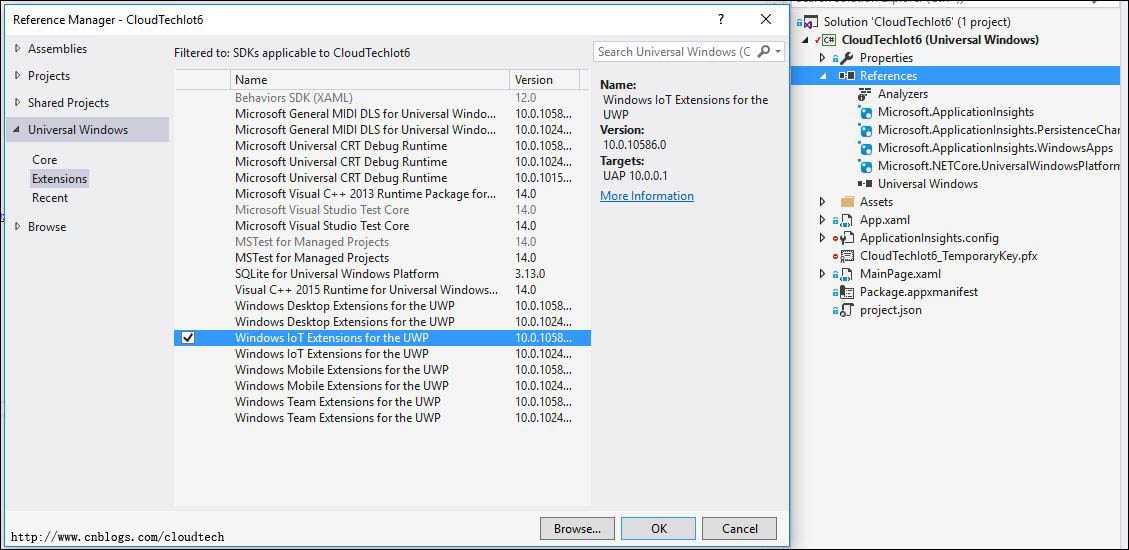The width and height of the screenshot is (1129, 550).
Task: Select Windows Desktop Extensions version 10.0.1058
Action: [382, 305]
